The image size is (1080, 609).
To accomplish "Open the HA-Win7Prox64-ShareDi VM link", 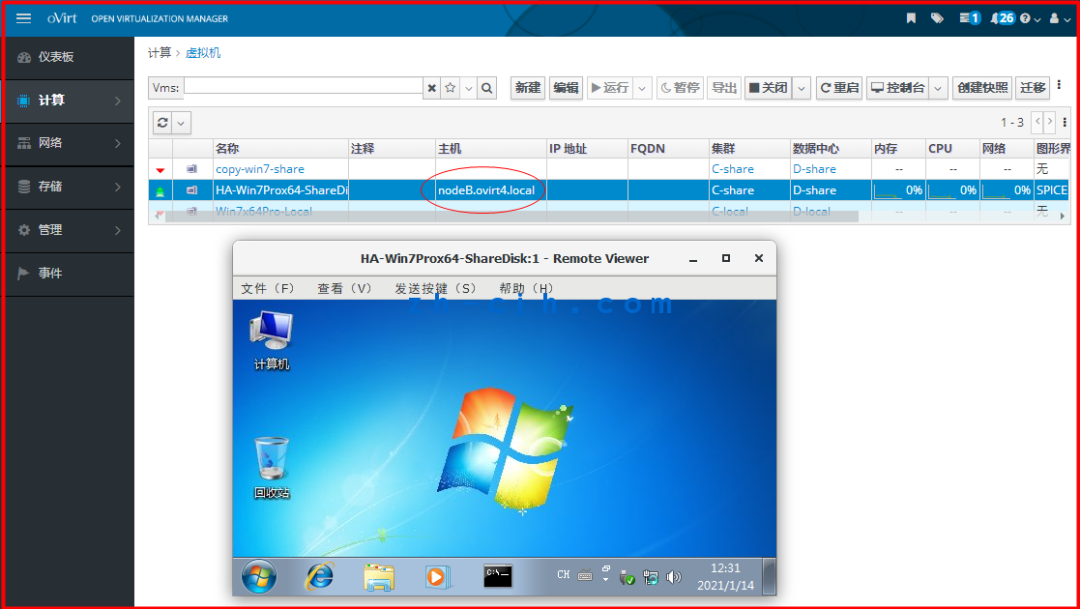I will pos(282,190).
